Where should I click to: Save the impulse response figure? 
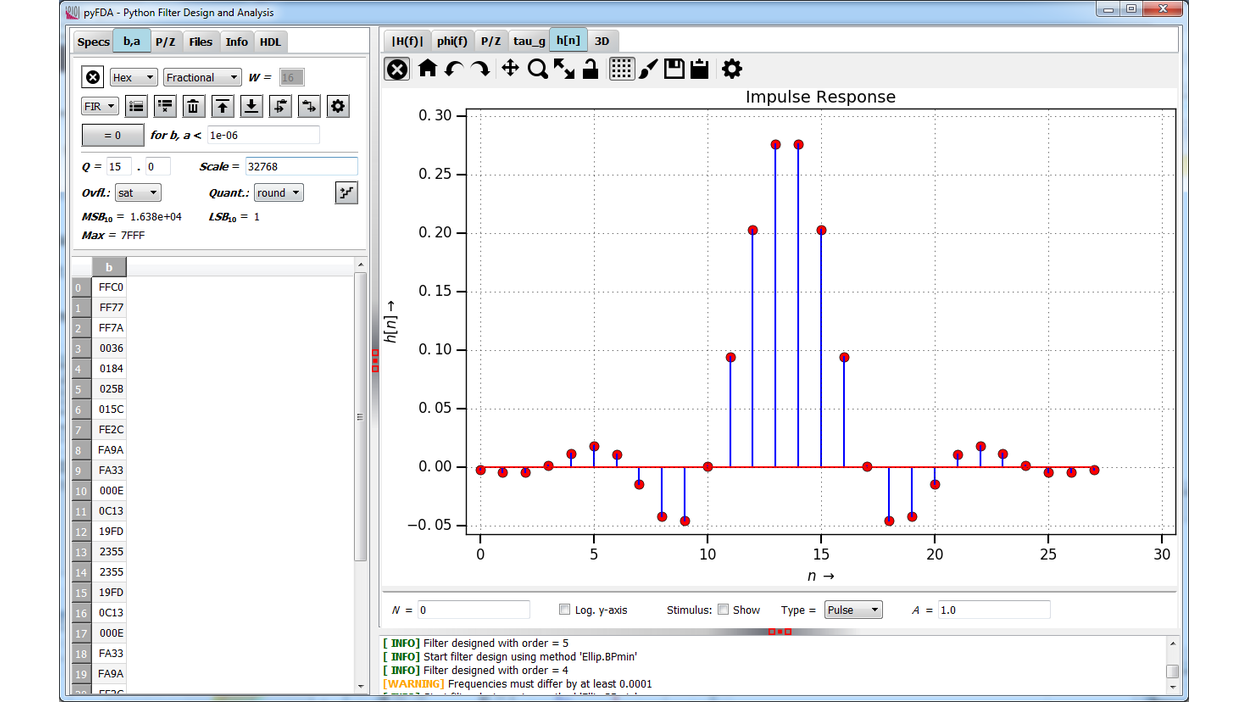tap(674, 69)
